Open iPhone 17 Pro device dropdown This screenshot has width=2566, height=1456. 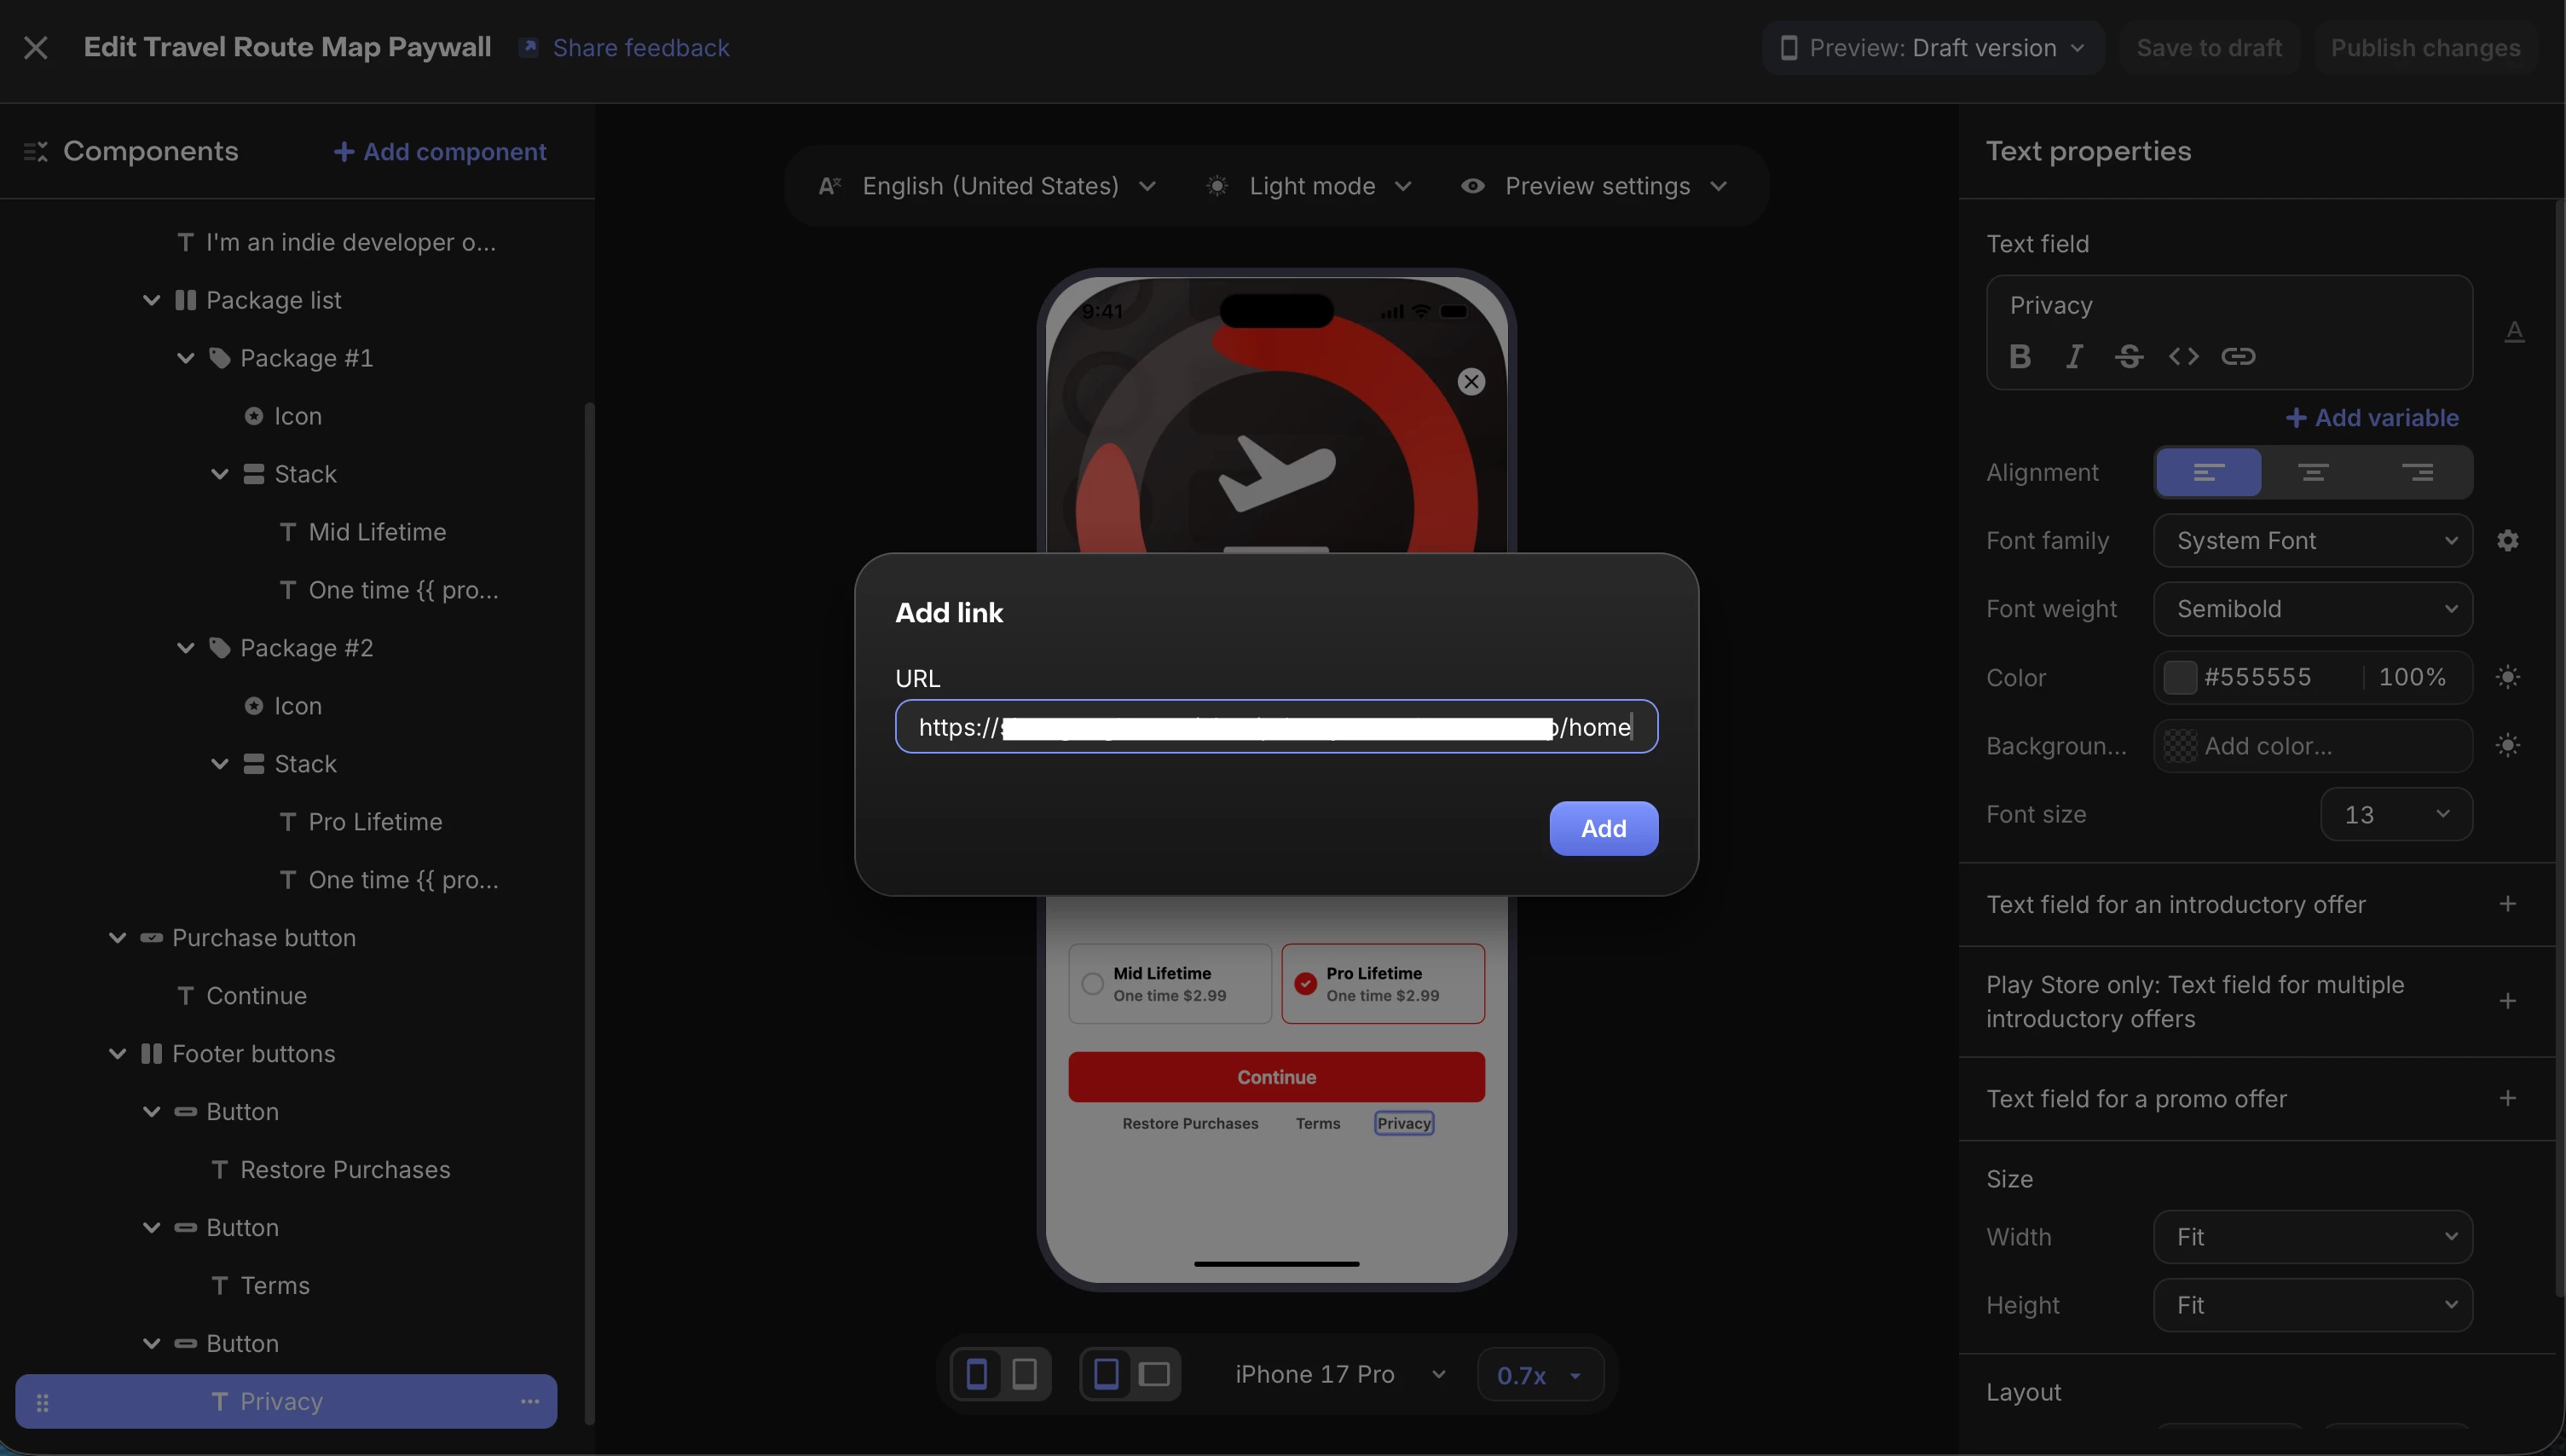pyautogui.click(x=1339, y=1374)
